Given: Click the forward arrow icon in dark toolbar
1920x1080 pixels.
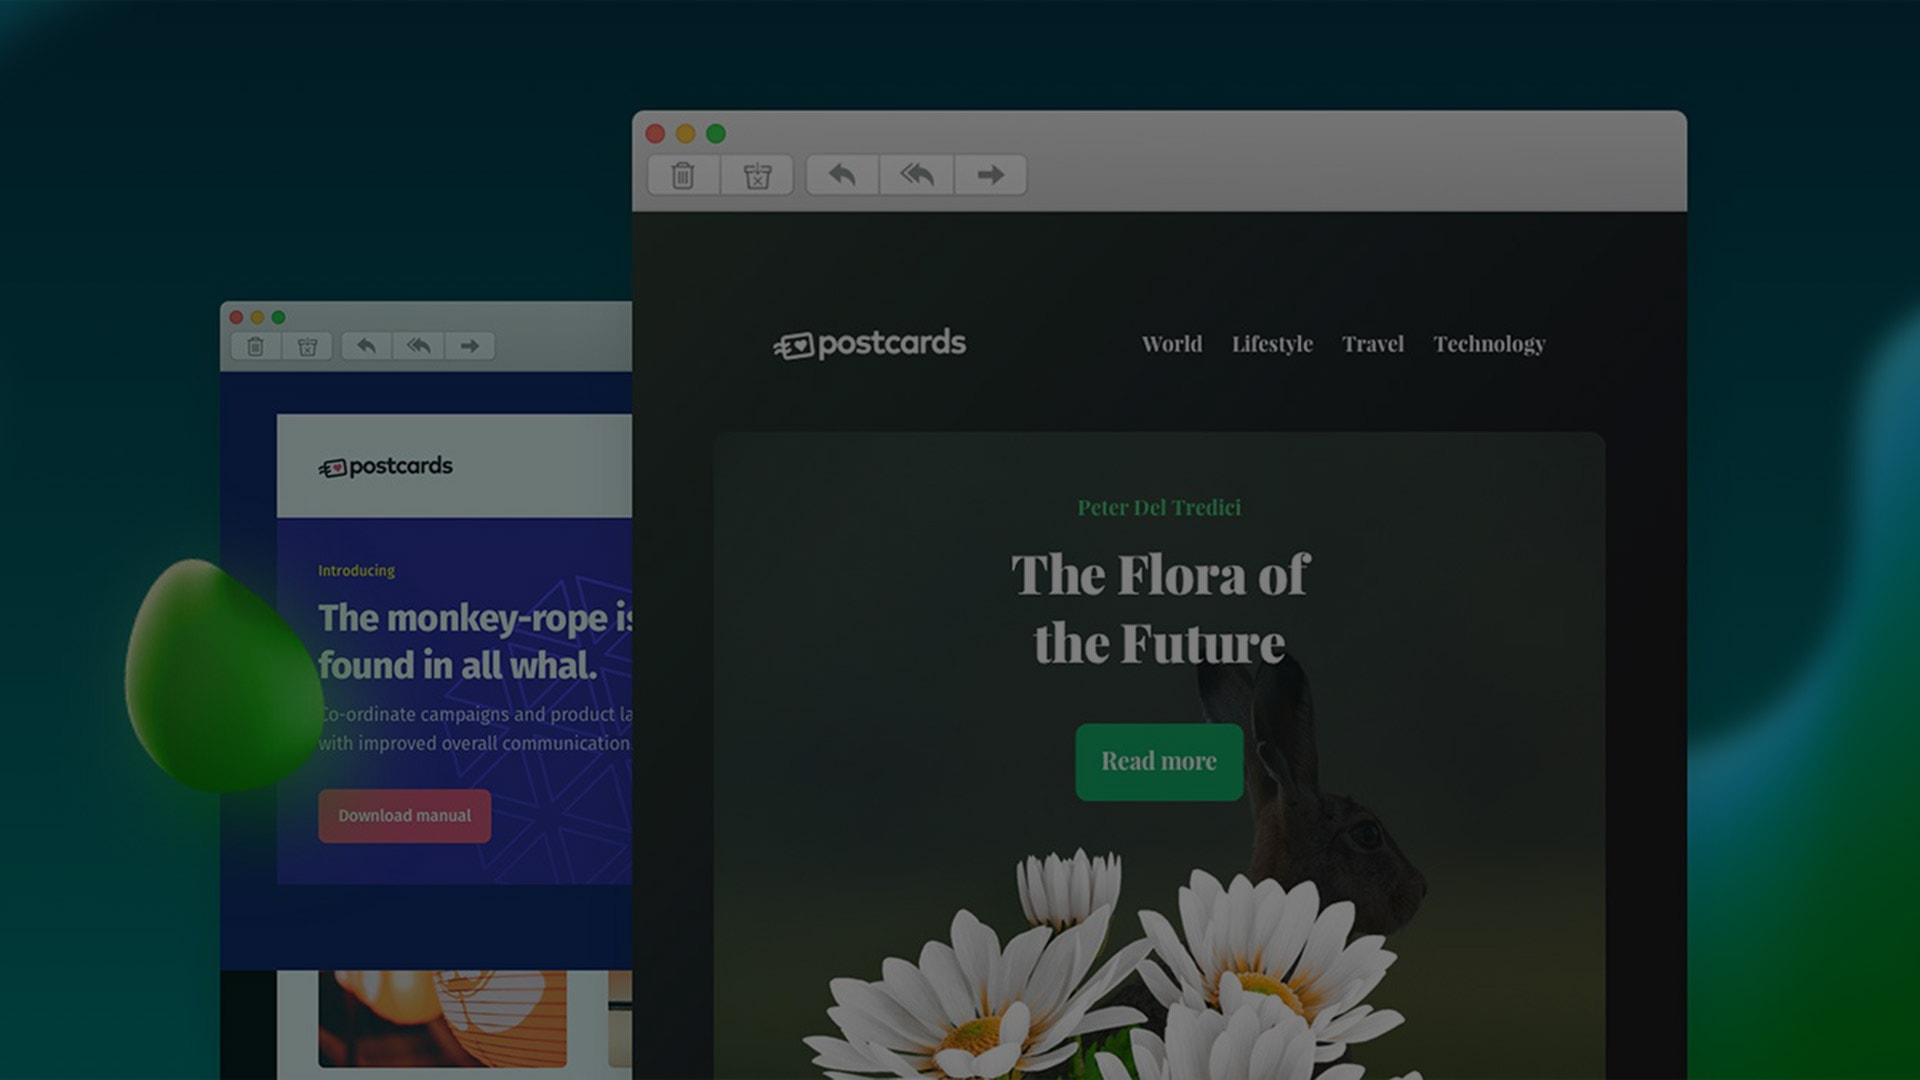Looking at the screenshot, I should 990,174.
